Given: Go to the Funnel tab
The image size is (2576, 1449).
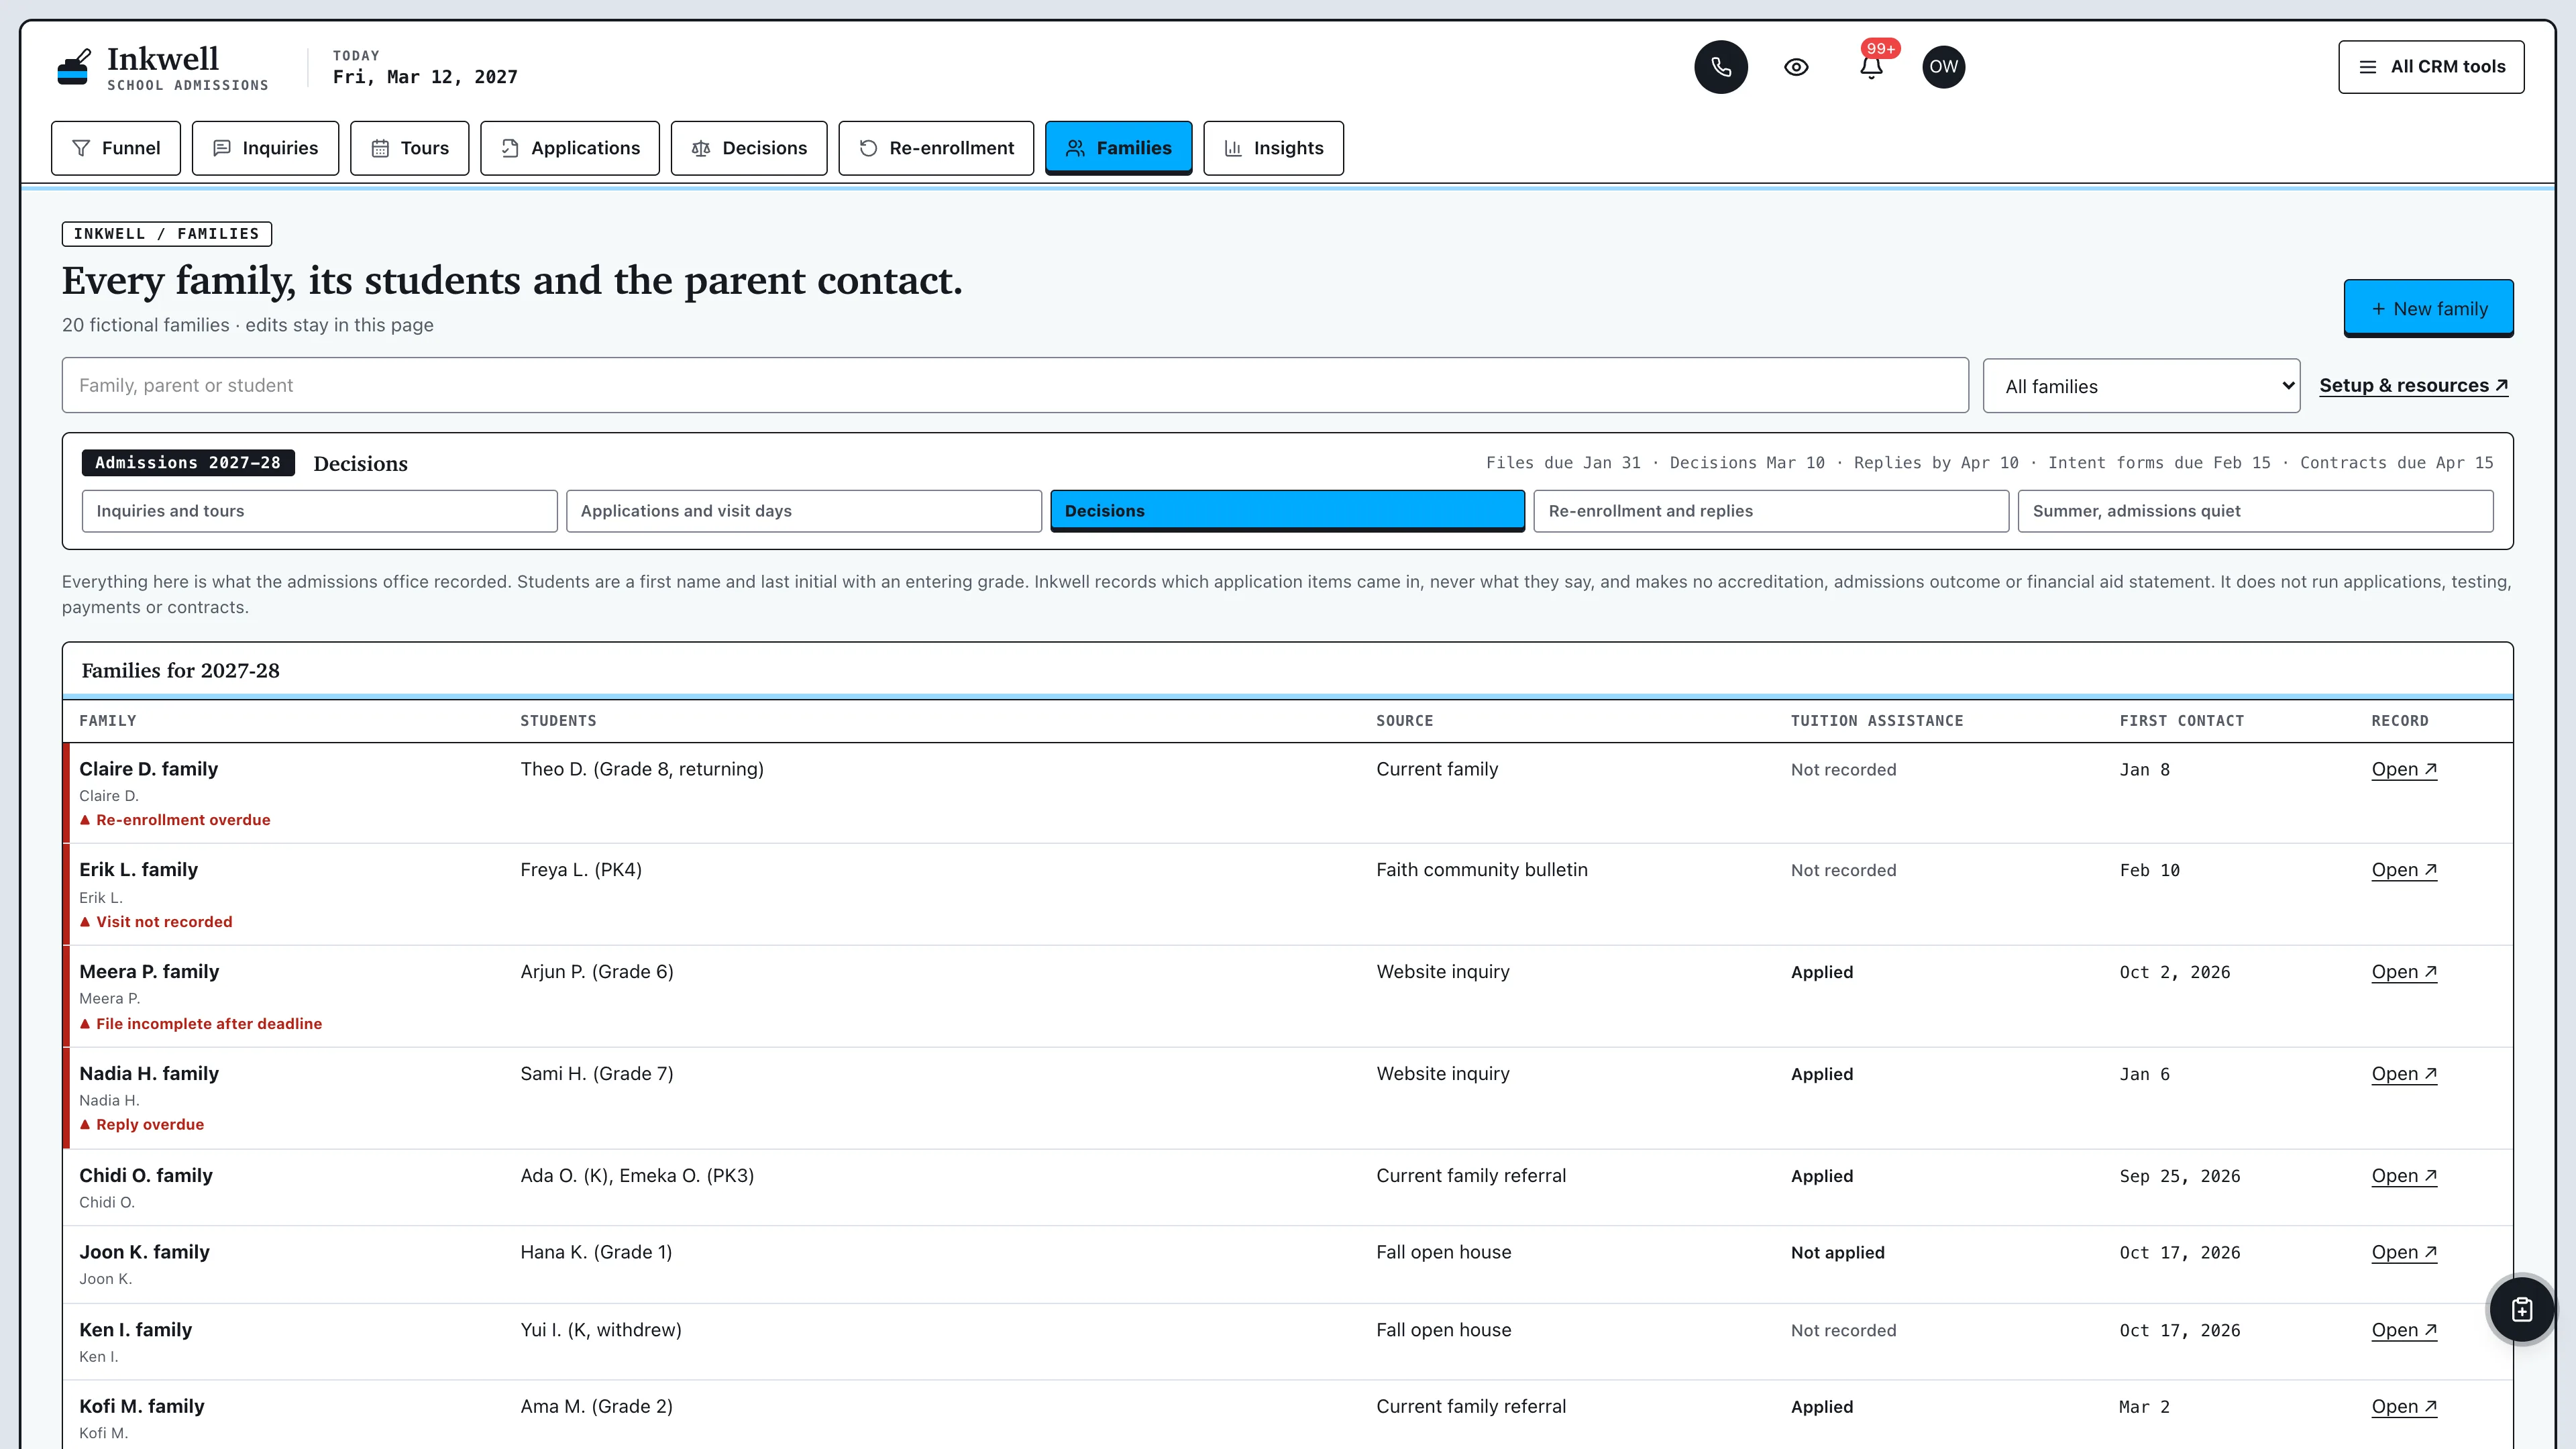Looking at the screenshot, I should pos(116,148).
